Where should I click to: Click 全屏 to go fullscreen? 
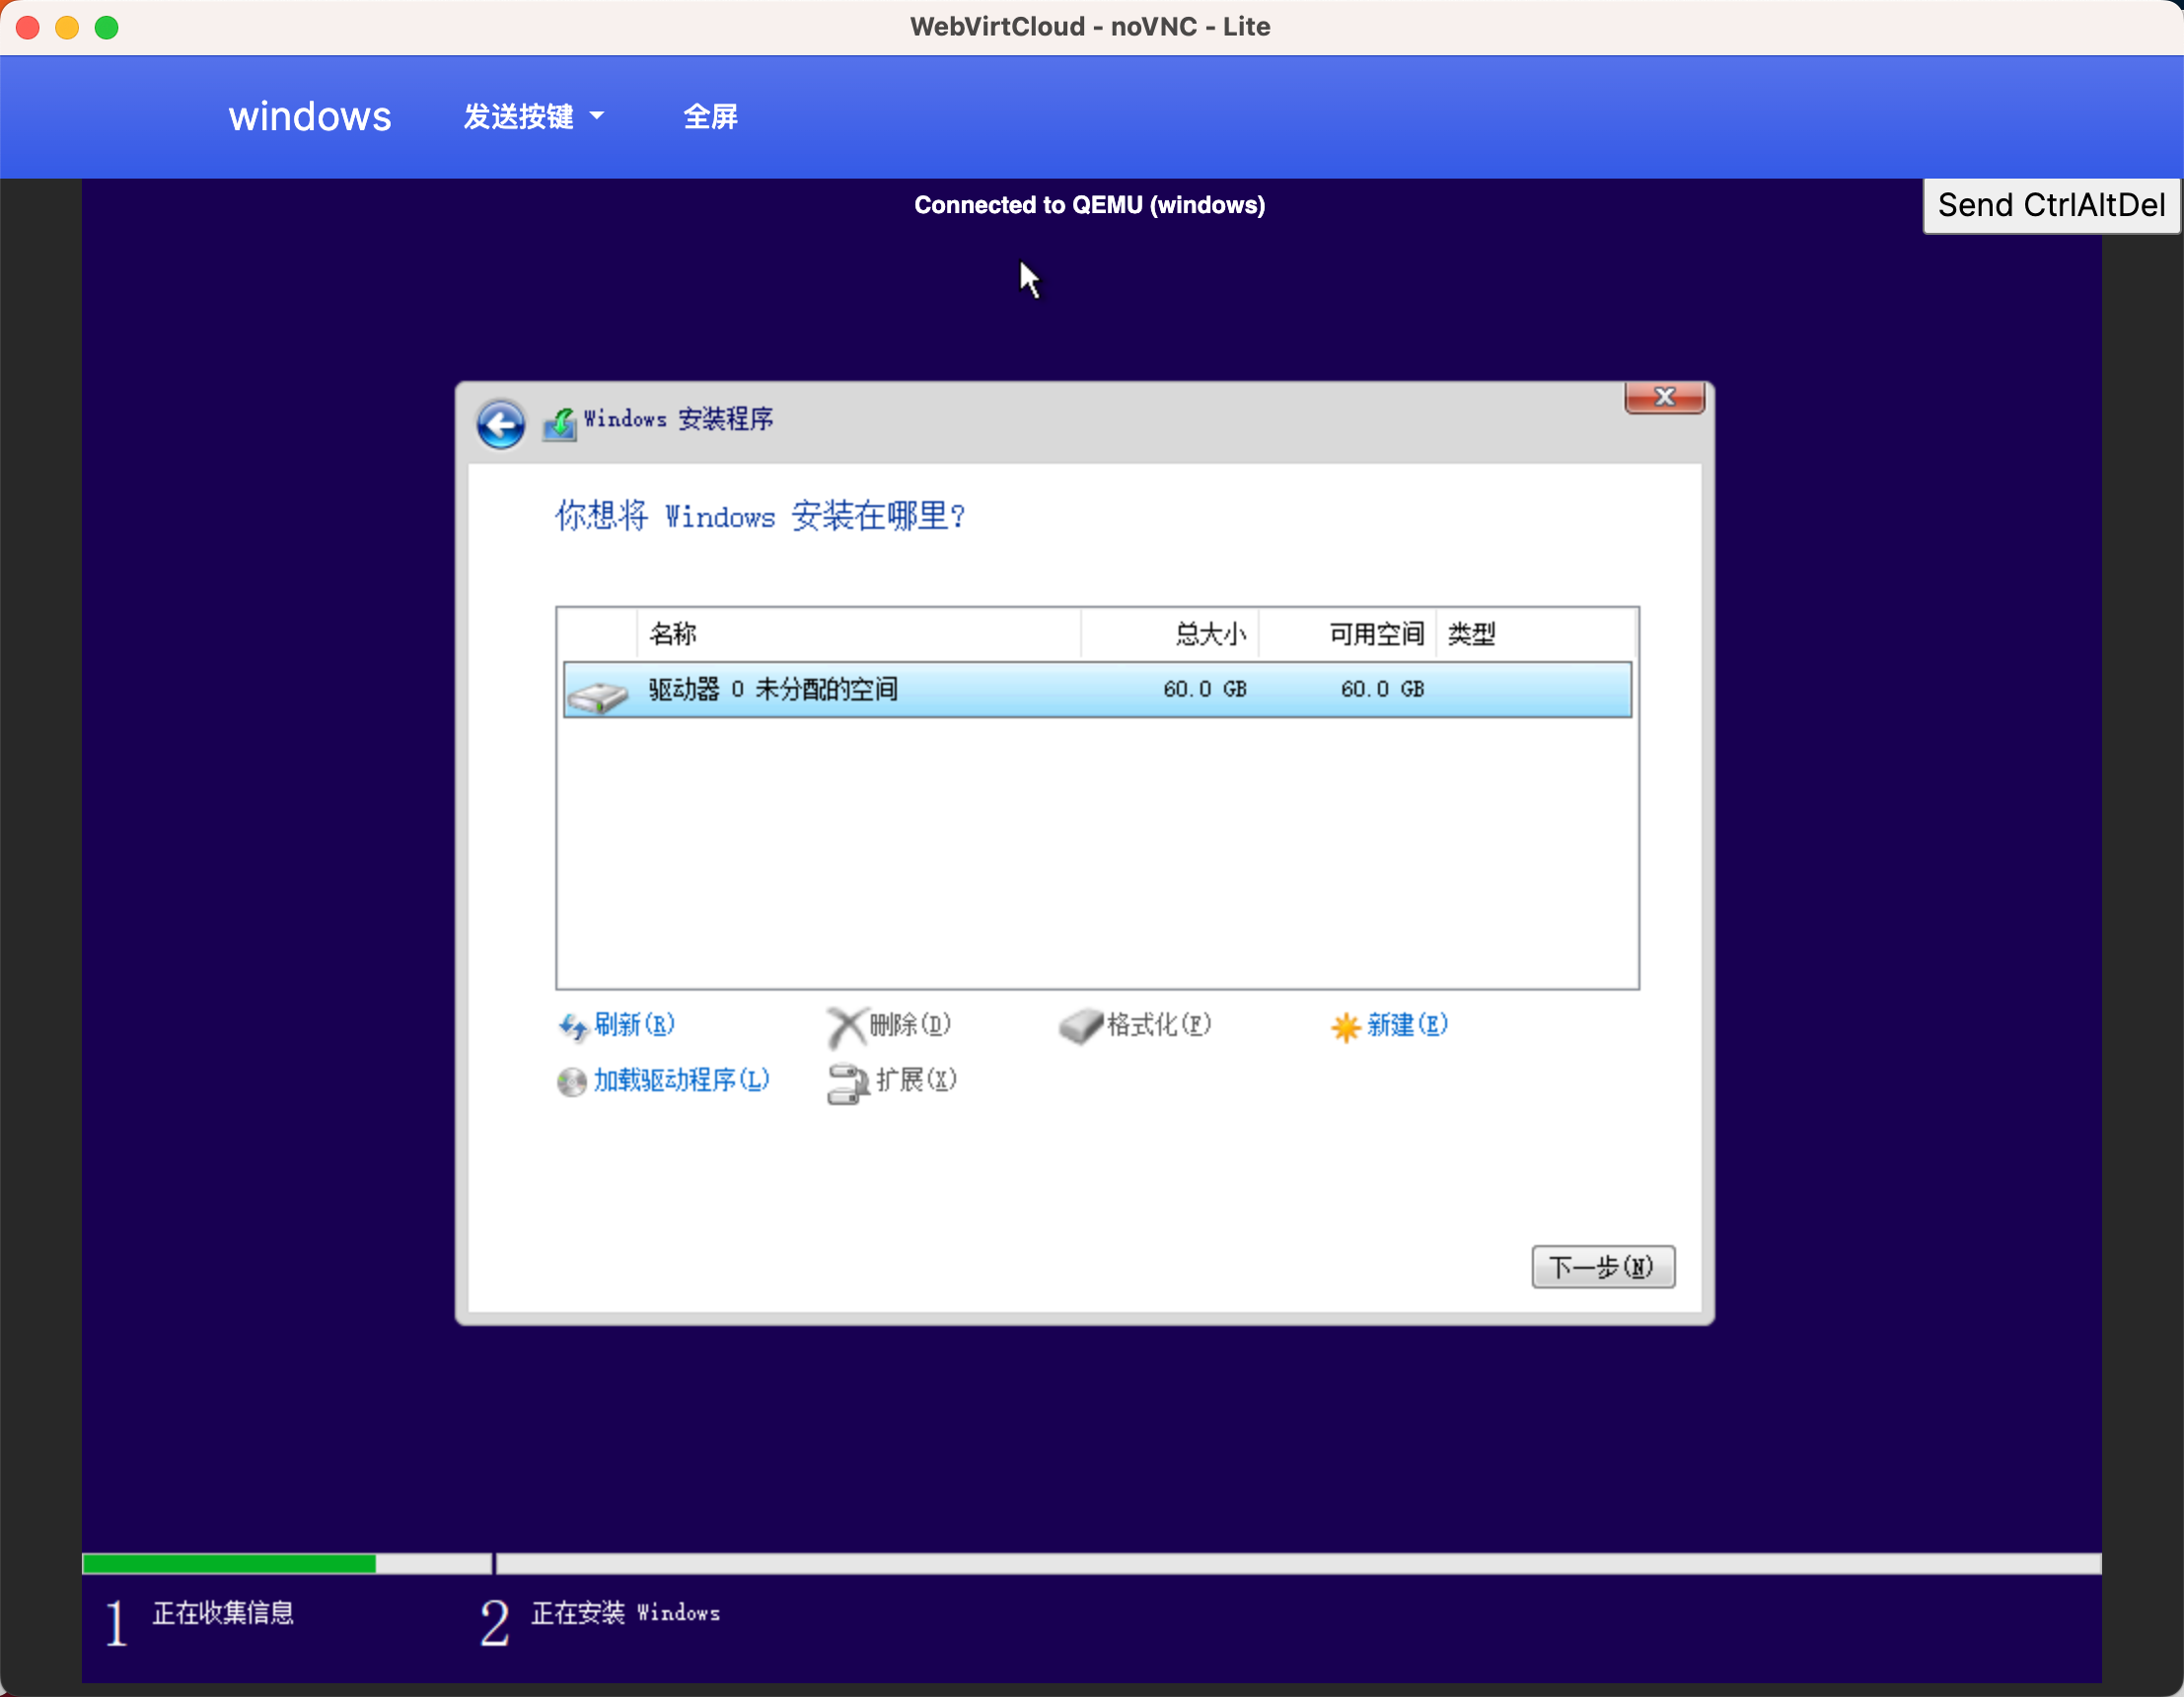(x=711, y=117)
